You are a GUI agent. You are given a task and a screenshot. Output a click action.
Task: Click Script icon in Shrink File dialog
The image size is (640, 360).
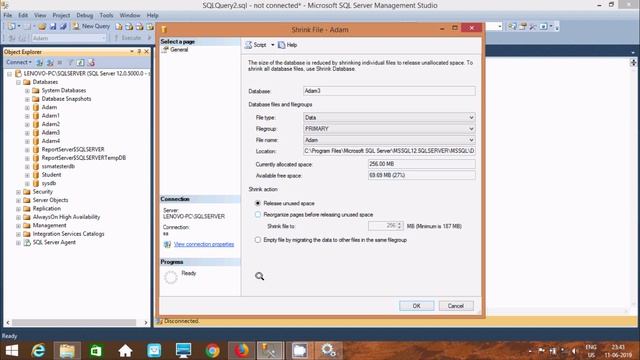[248, 45]
